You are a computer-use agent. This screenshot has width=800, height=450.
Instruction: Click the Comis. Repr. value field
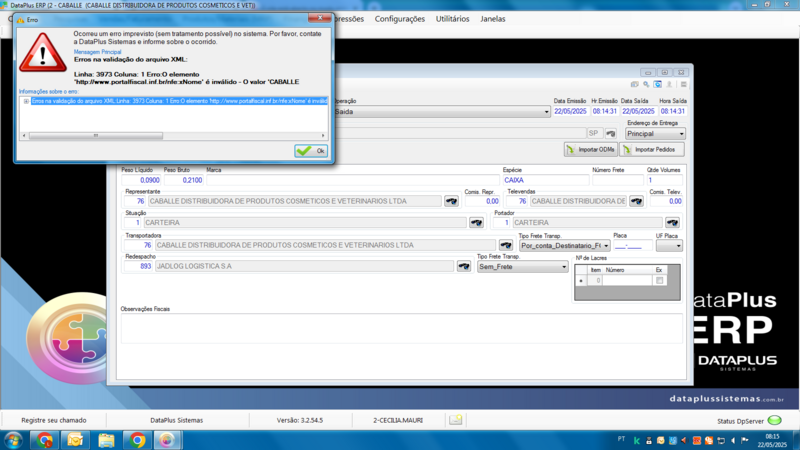pyautogui.click(x=482, y=201)
